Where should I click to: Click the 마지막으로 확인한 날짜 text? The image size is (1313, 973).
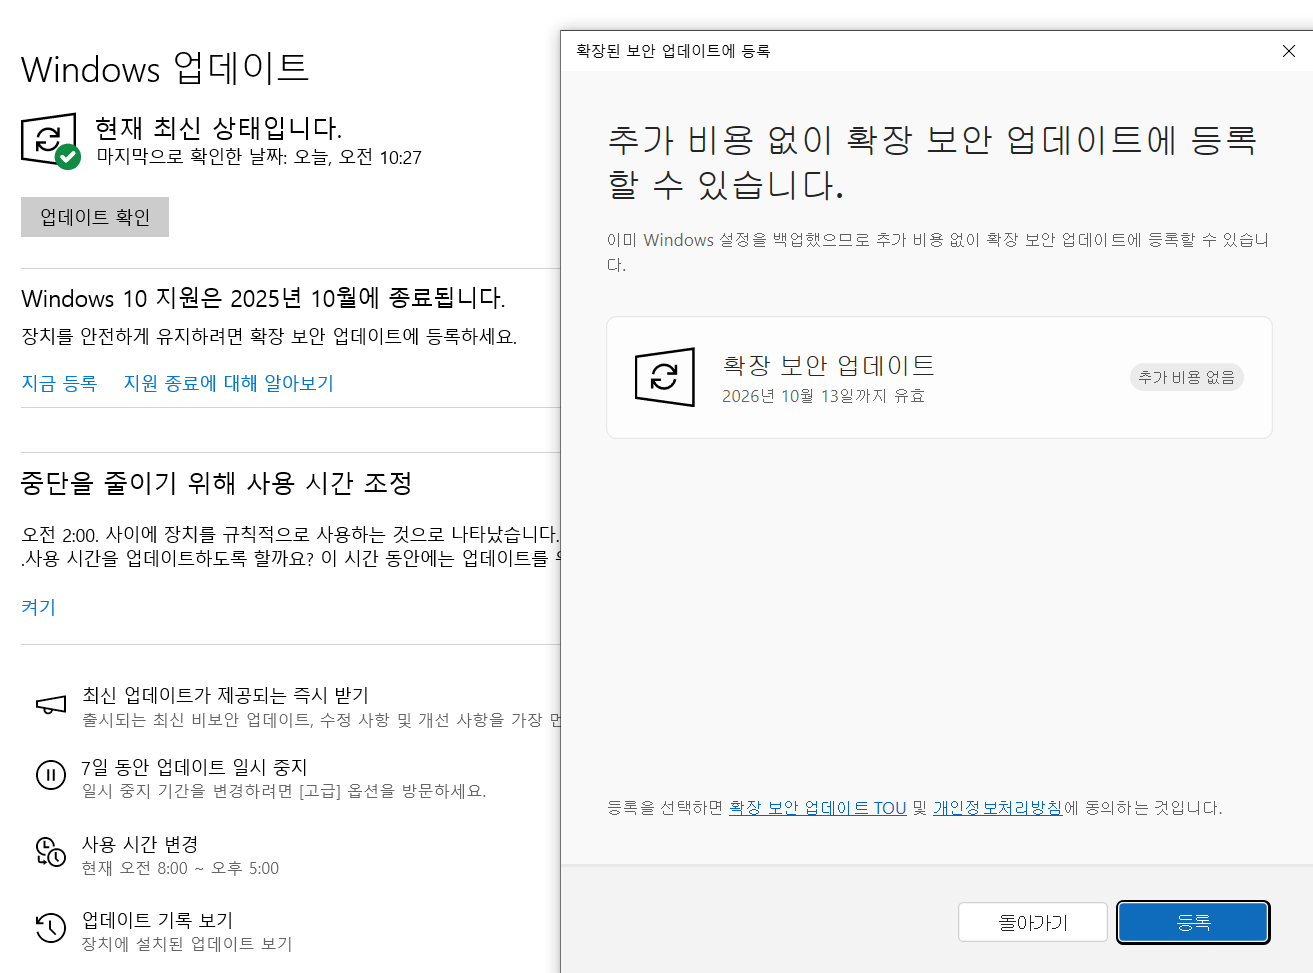(x=259, y=157)
